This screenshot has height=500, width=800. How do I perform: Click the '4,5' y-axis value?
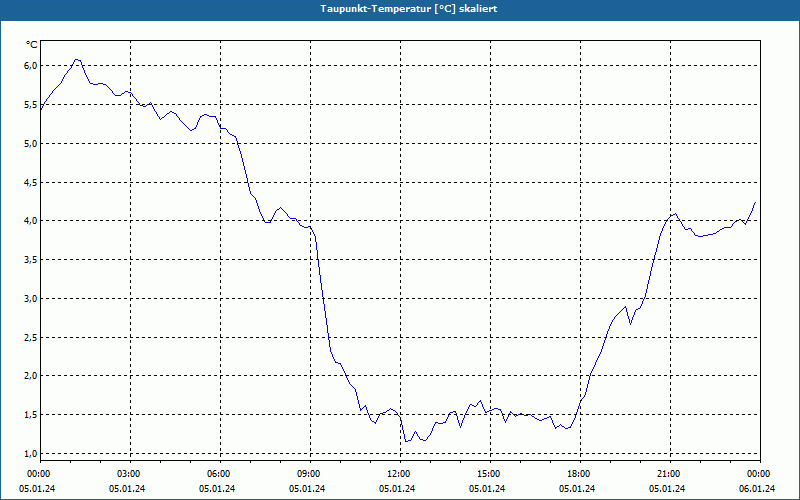31,182
